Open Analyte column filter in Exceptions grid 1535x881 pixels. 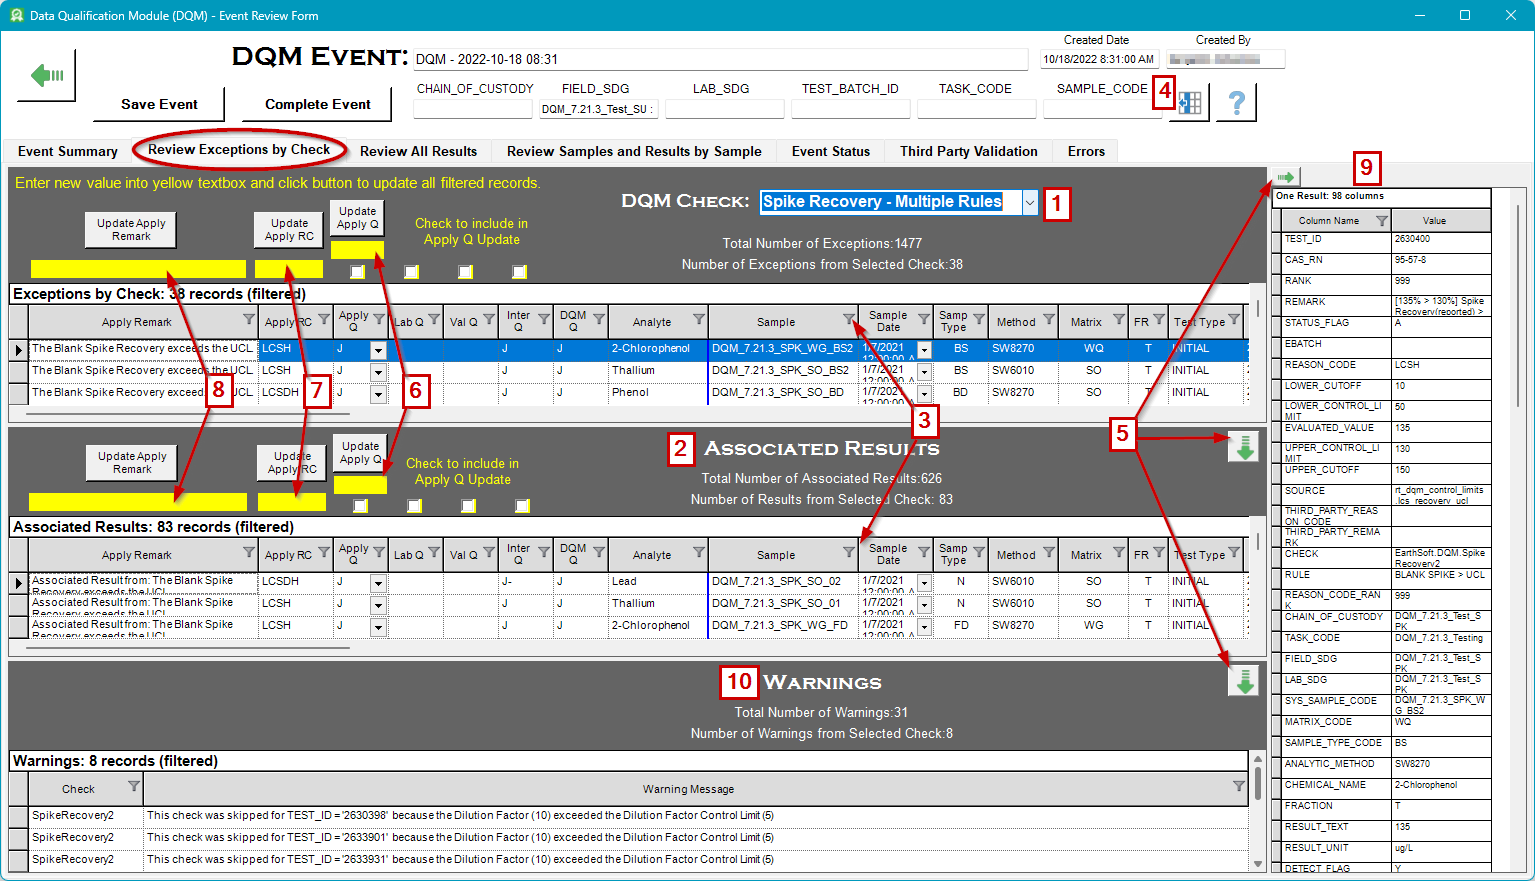[x=699, y=320]
